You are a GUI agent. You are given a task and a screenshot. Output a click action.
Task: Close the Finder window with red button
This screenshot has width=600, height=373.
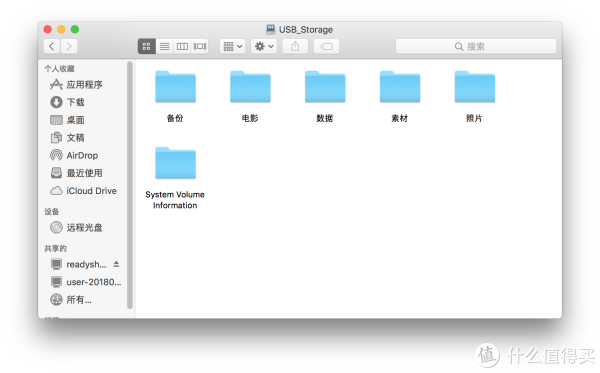click(x=48, y=29)
